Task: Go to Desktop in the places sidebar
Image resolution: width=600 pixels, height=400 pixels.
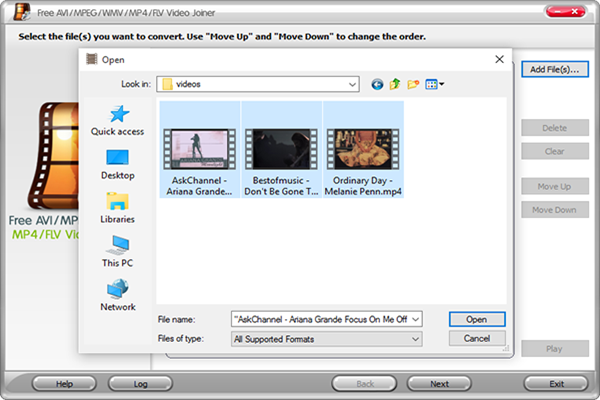Action: [x=117, y=164]
